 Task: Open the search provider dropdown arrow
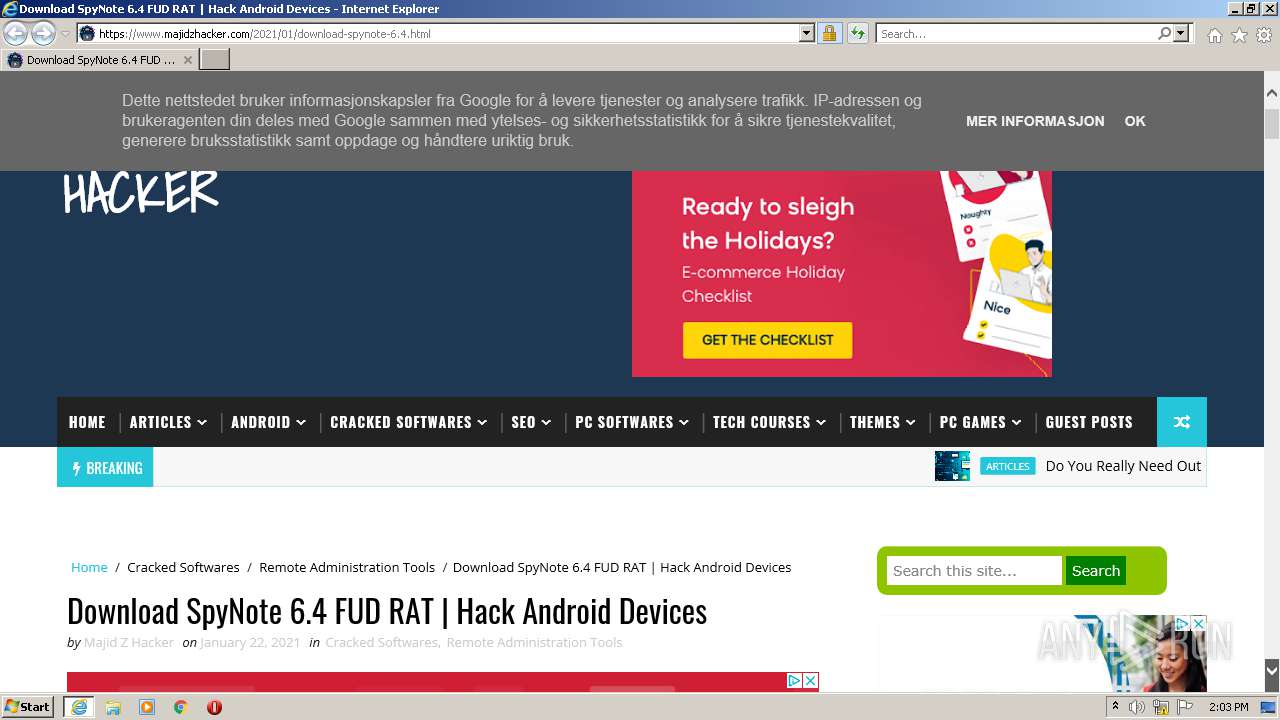[x=1181, y=34]
